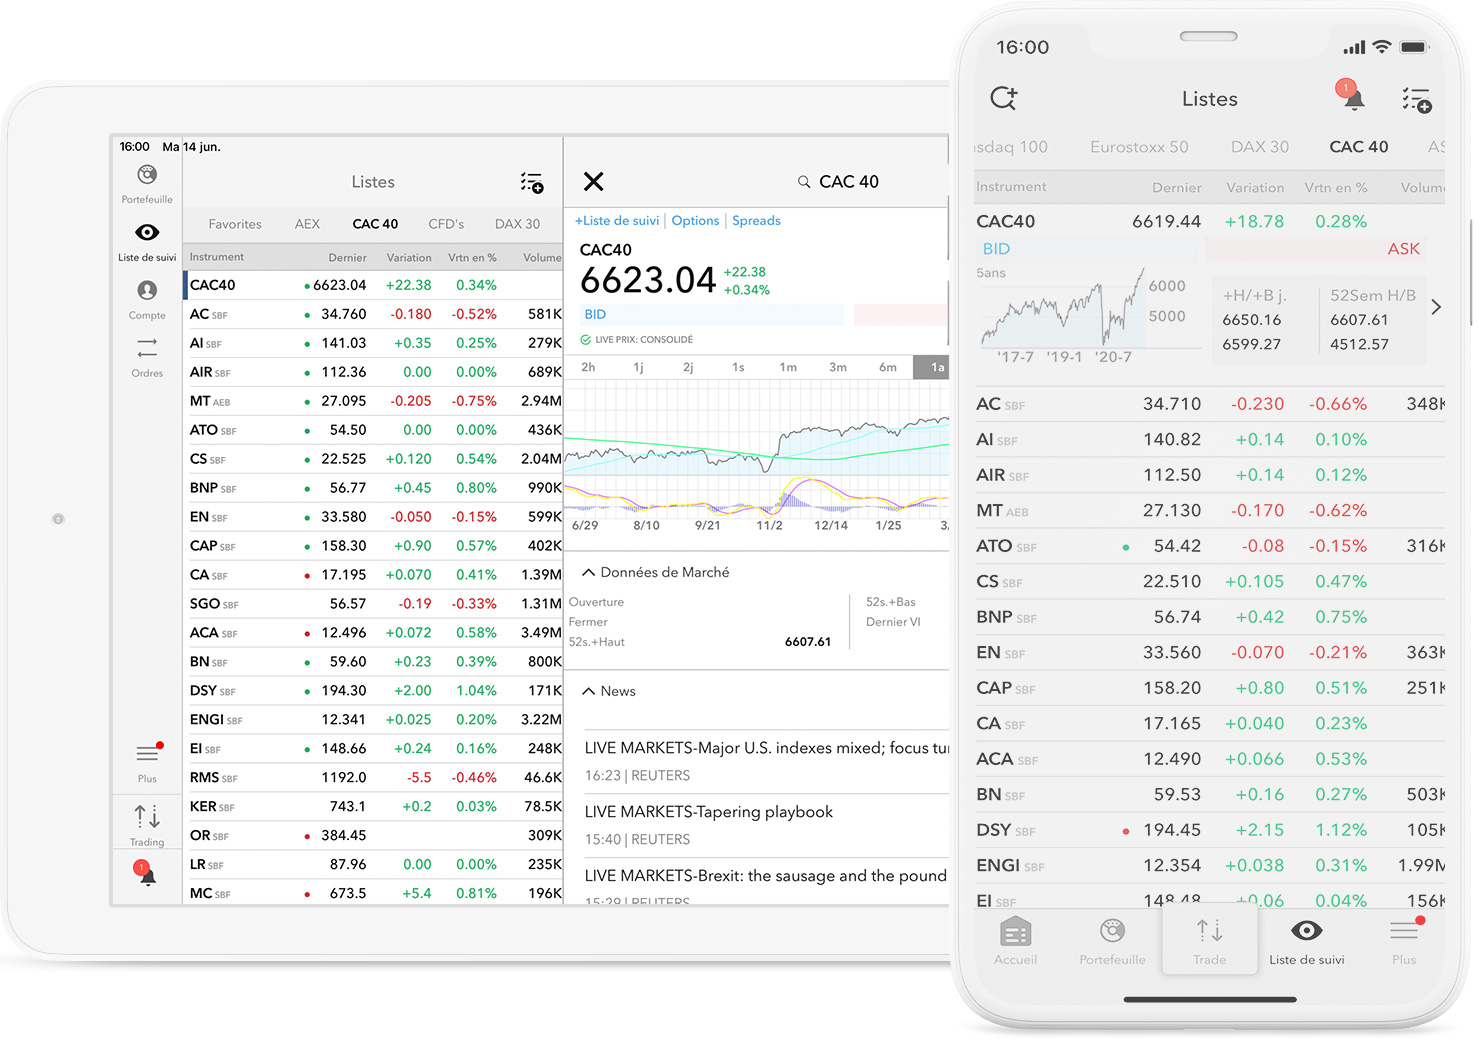Click Spreads link in detail panel
Image resolution: width=1483 pixels, height=1055 pixels.
[756, 221]
